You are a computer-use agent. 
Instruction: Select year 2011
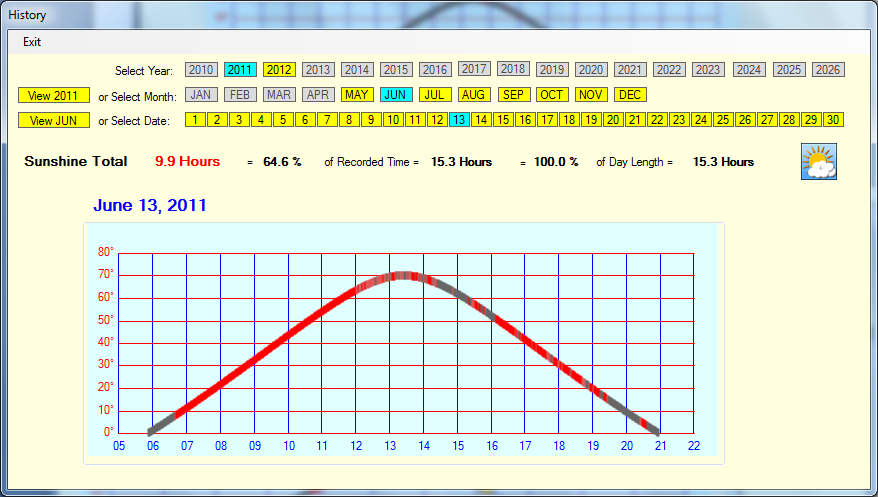pos(240,70)
